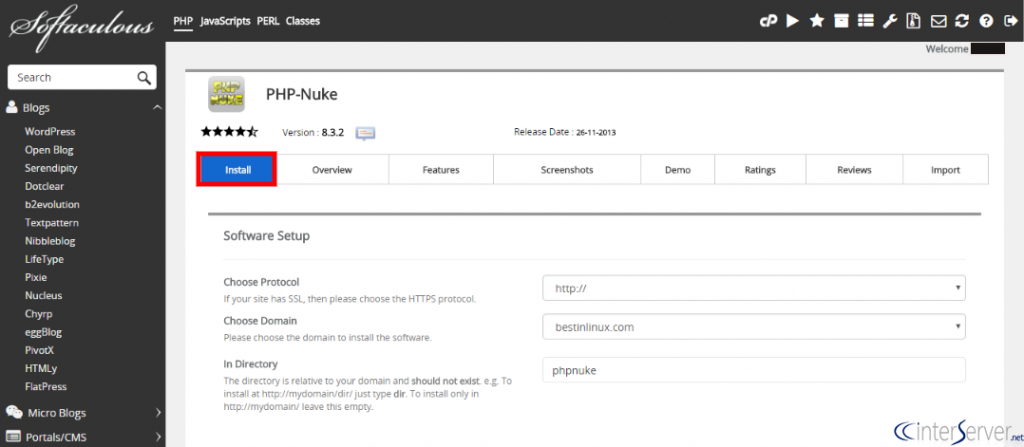
Task: Switch to the PHP scripts menu
Action: 183,21
